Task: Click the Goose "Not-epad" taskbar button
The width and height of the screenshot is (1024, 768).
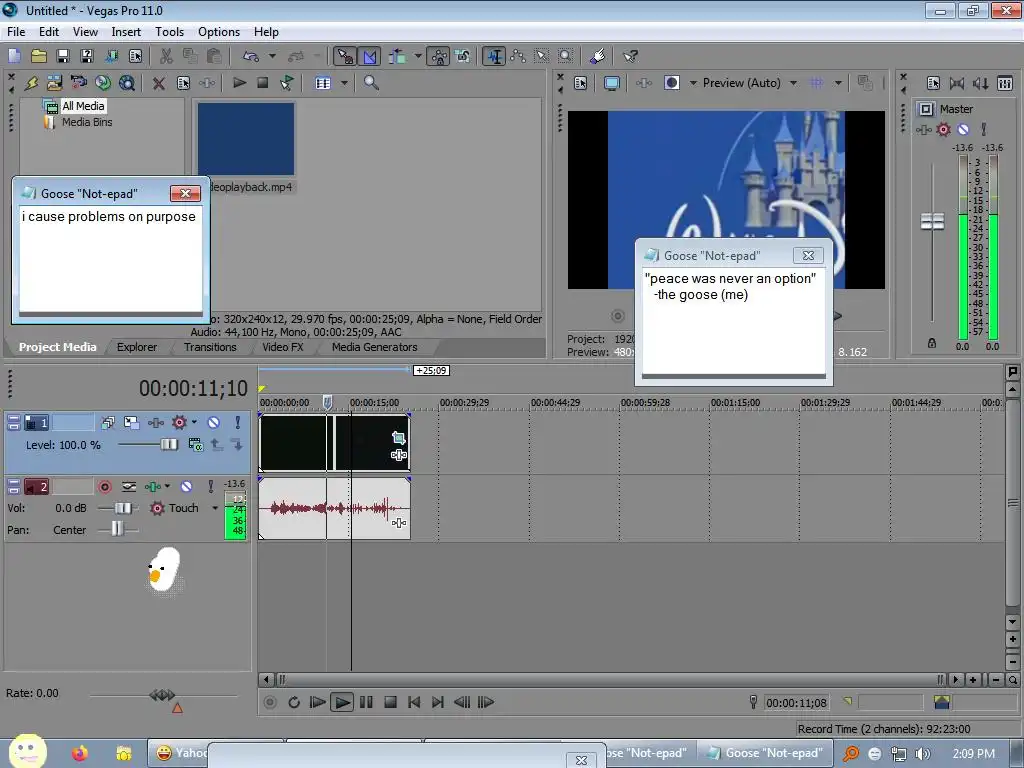Action: point(764,753)
